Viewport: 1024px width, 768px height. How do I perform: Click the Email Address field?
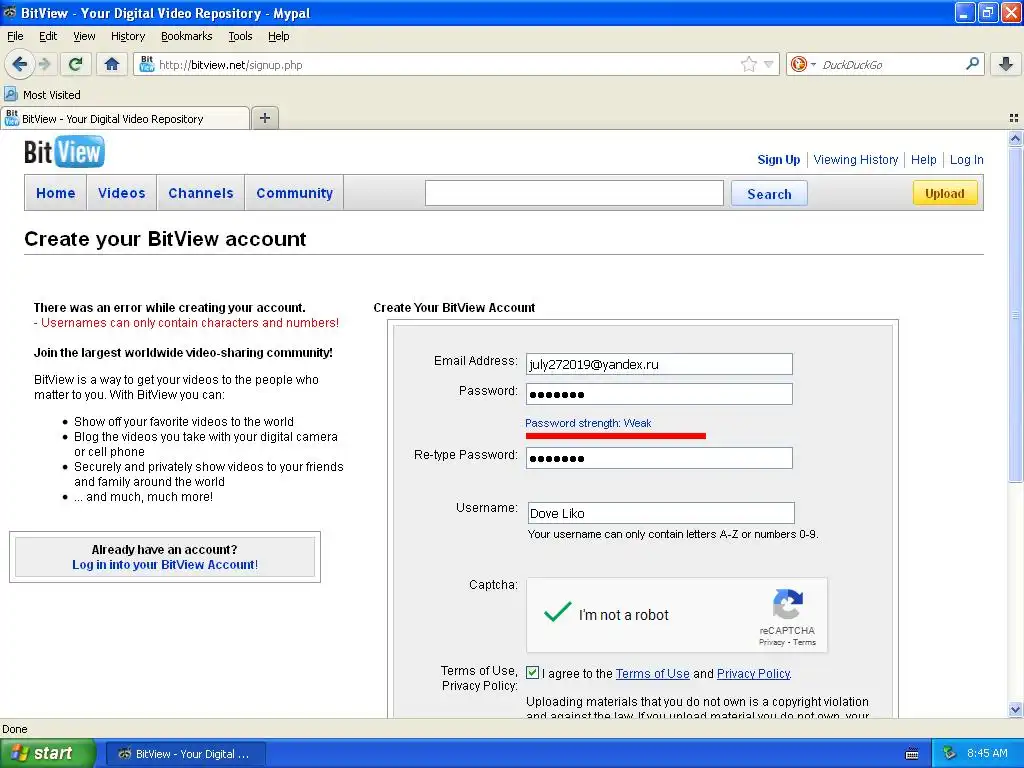(659, 364)
